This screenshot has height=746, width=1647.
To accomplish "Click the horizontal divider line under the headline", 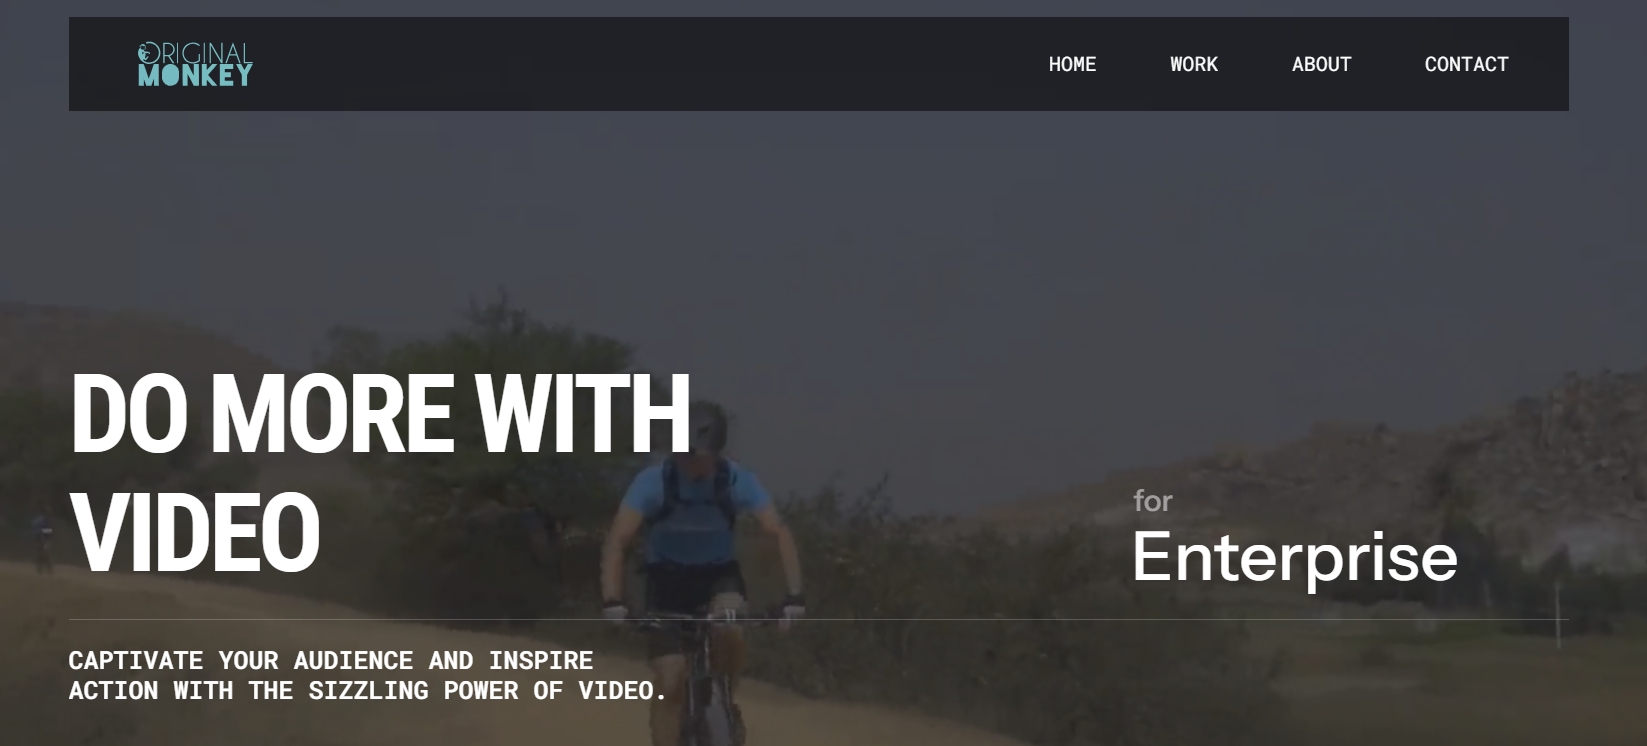I will click(x=818, y=620).
